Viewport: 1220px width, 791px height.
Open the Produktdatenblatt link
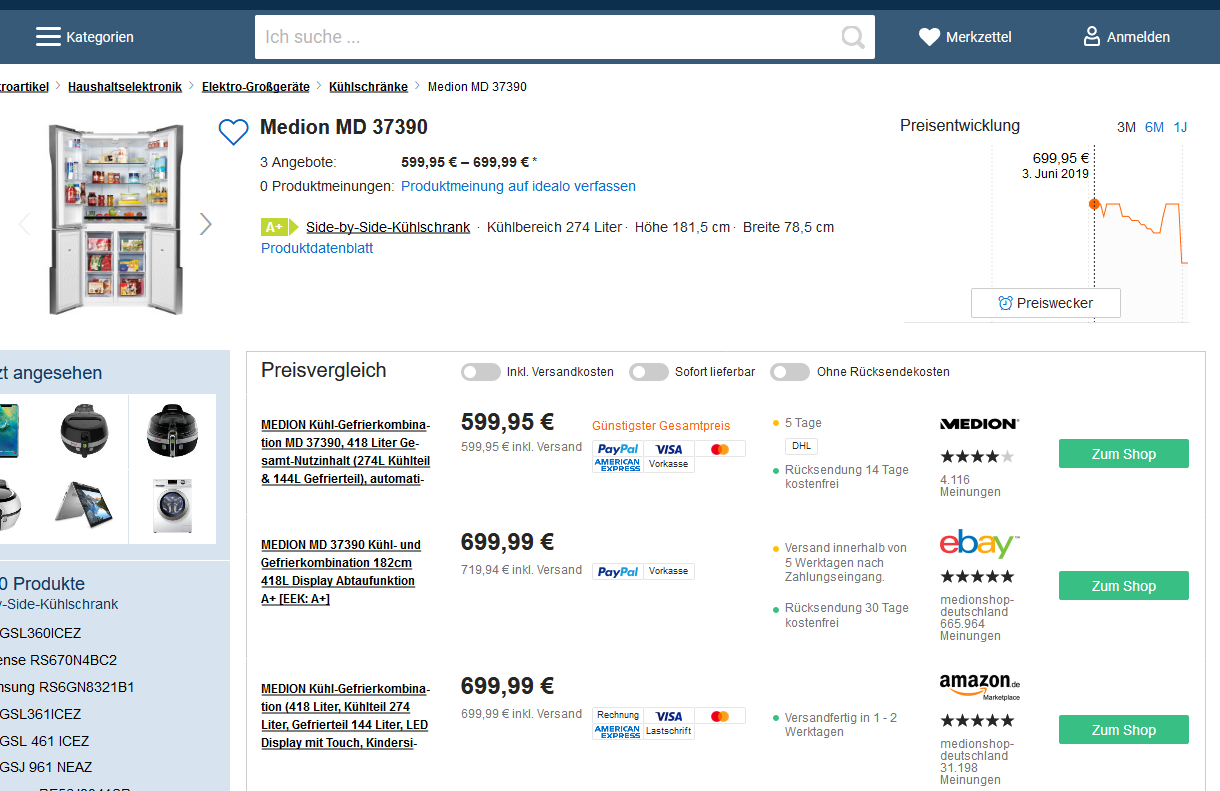[317, 248]
